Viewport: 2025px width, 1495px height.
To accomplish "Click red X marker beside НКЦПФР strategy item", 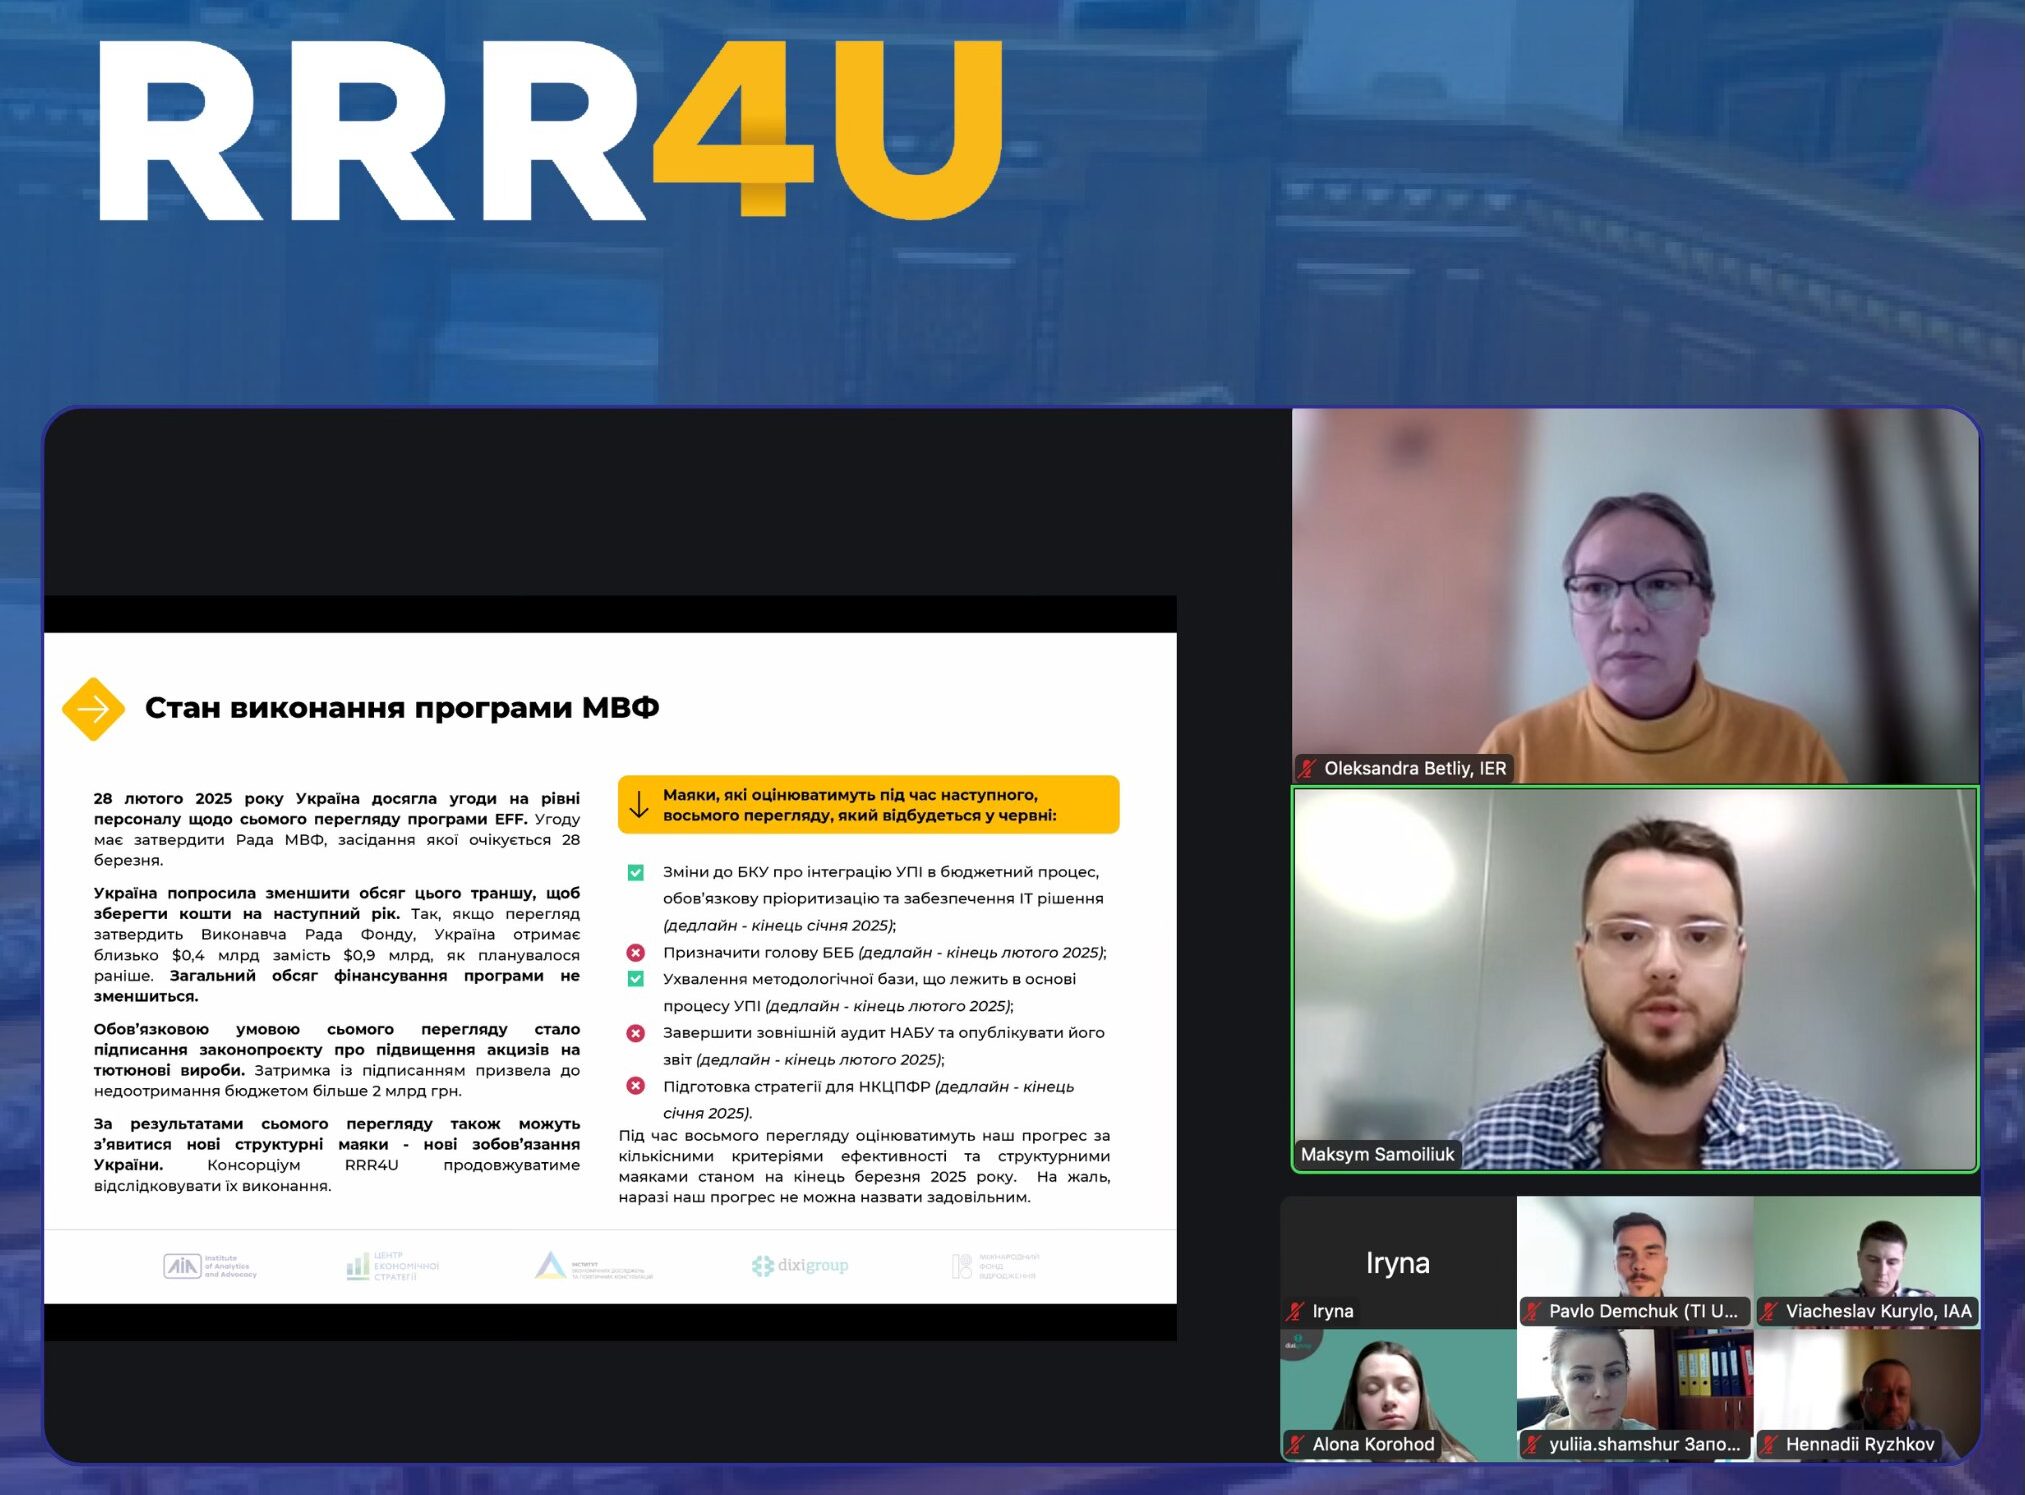I will [635, 1086].
